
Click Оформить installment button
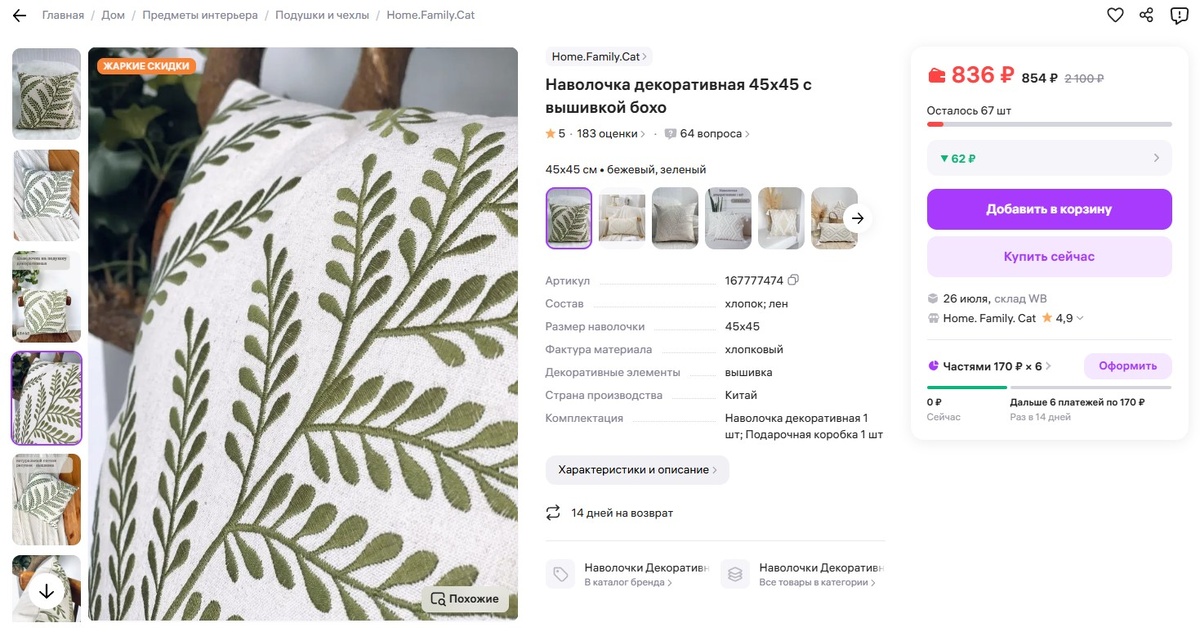pos(1127,366)
